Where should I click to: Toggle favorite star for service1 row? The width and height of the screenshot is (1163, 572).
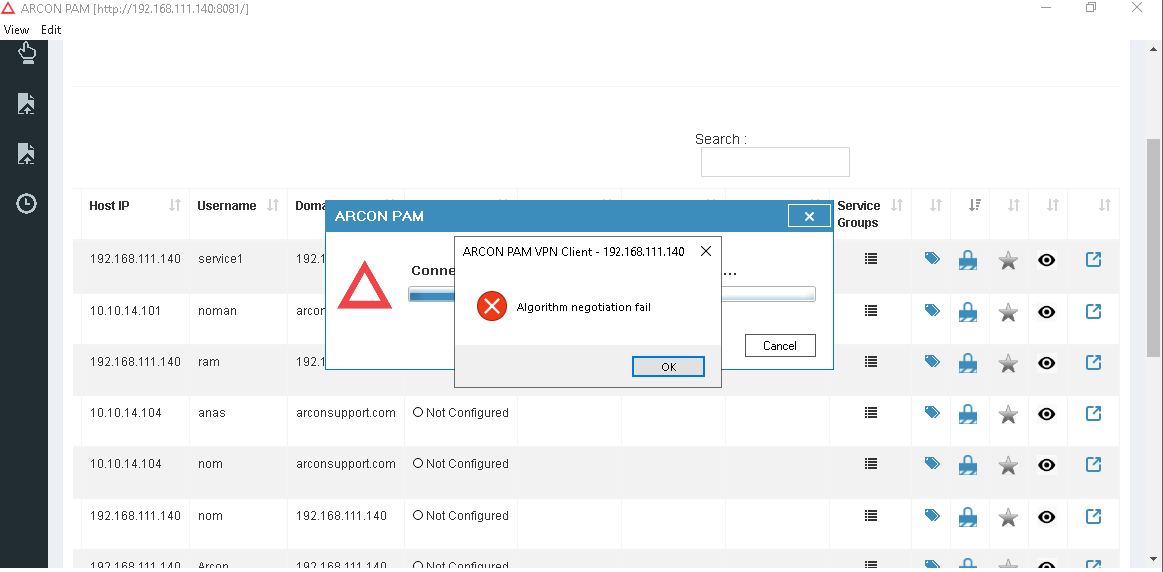pos(1007,260)
